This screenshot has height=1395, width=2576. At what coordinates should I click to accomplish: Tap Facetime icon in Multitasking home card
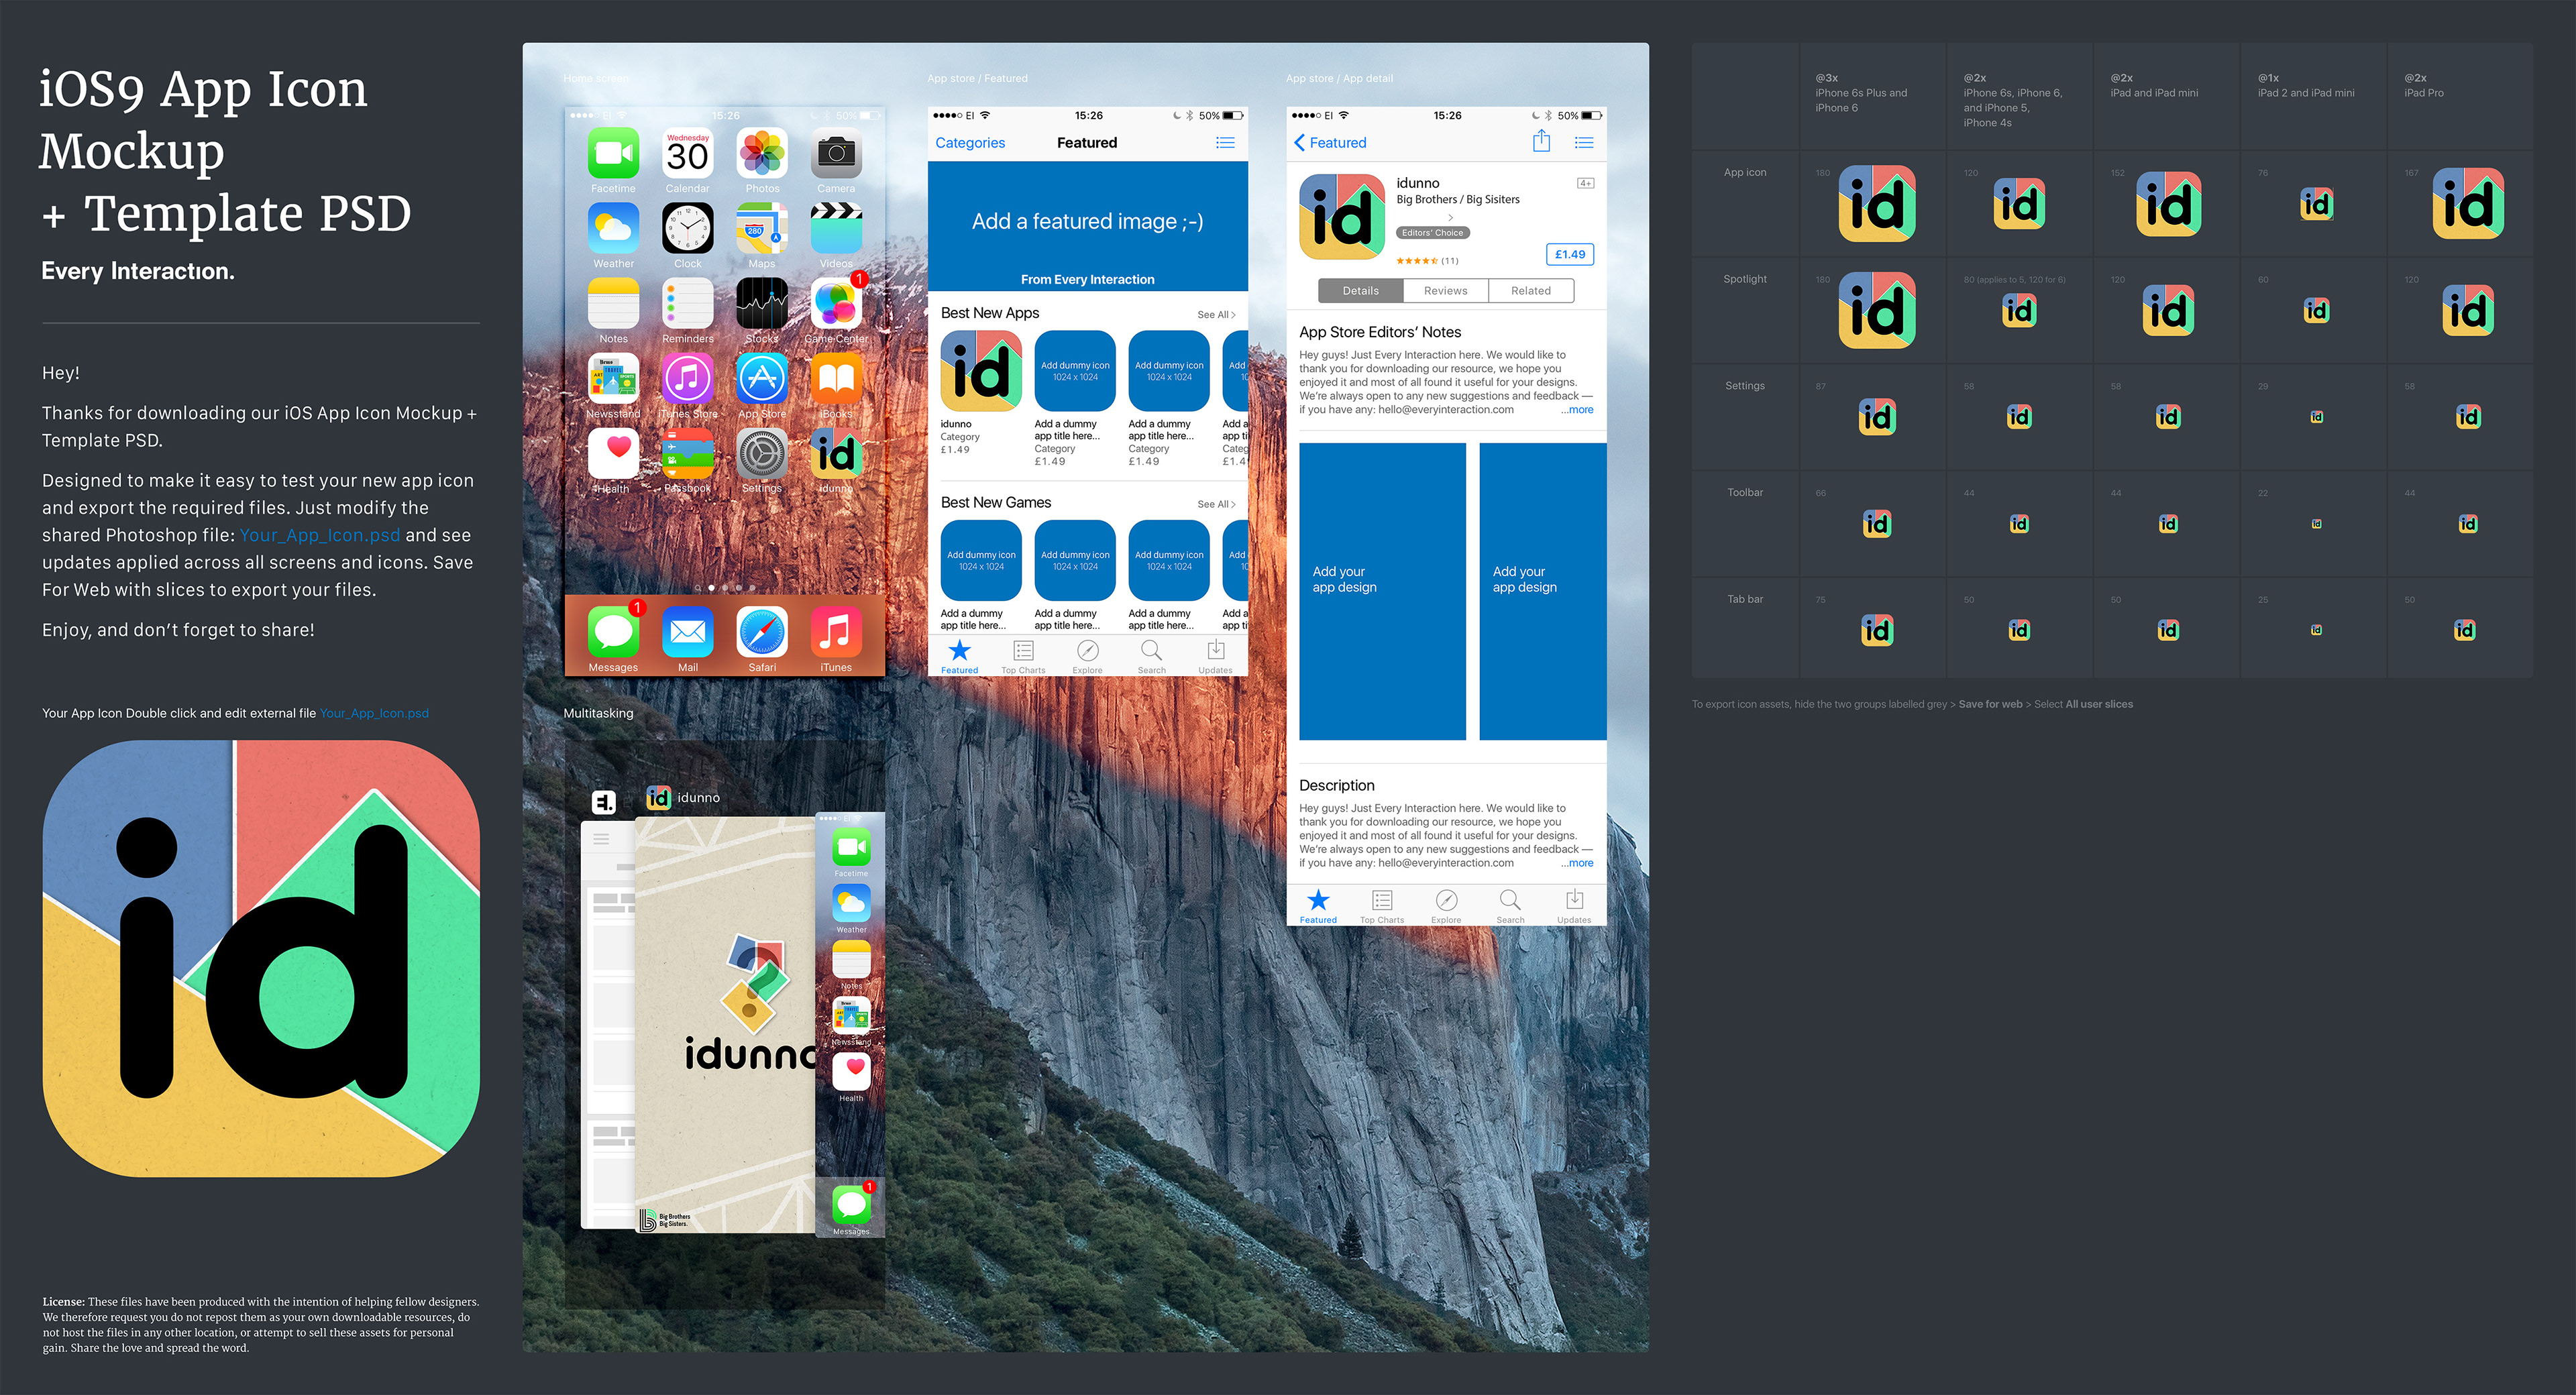tap(851, 847)
